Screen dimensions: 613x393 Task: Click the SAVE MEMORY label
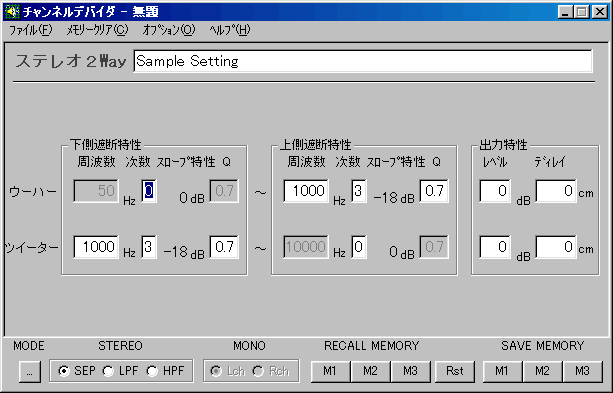[x=543, y=346]
